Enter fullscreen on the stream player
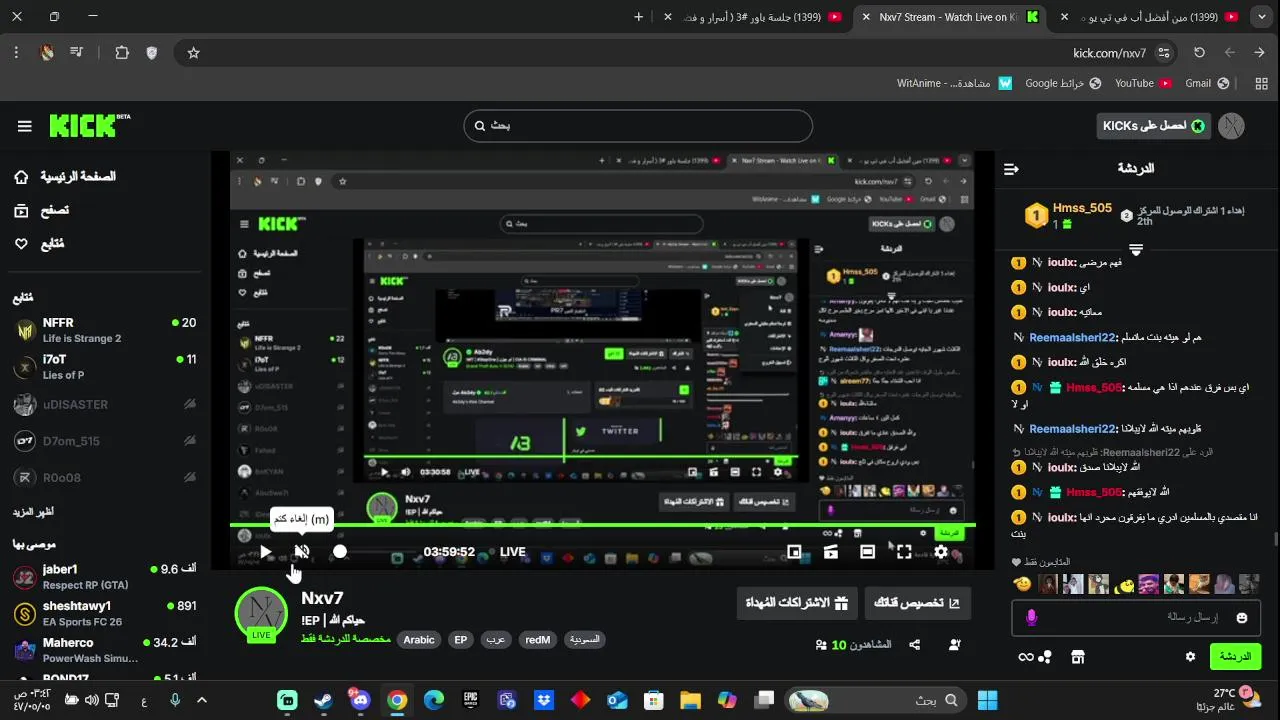This screenshot has height=720, width=1280. click(x=904, y=551)
